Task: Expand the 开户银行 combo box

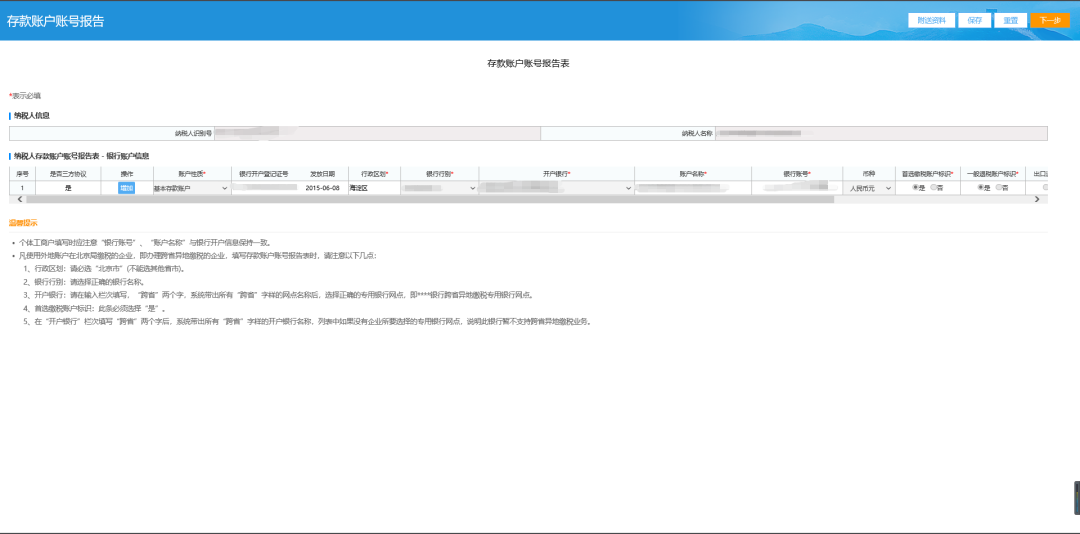Action: tap(557, 188)
